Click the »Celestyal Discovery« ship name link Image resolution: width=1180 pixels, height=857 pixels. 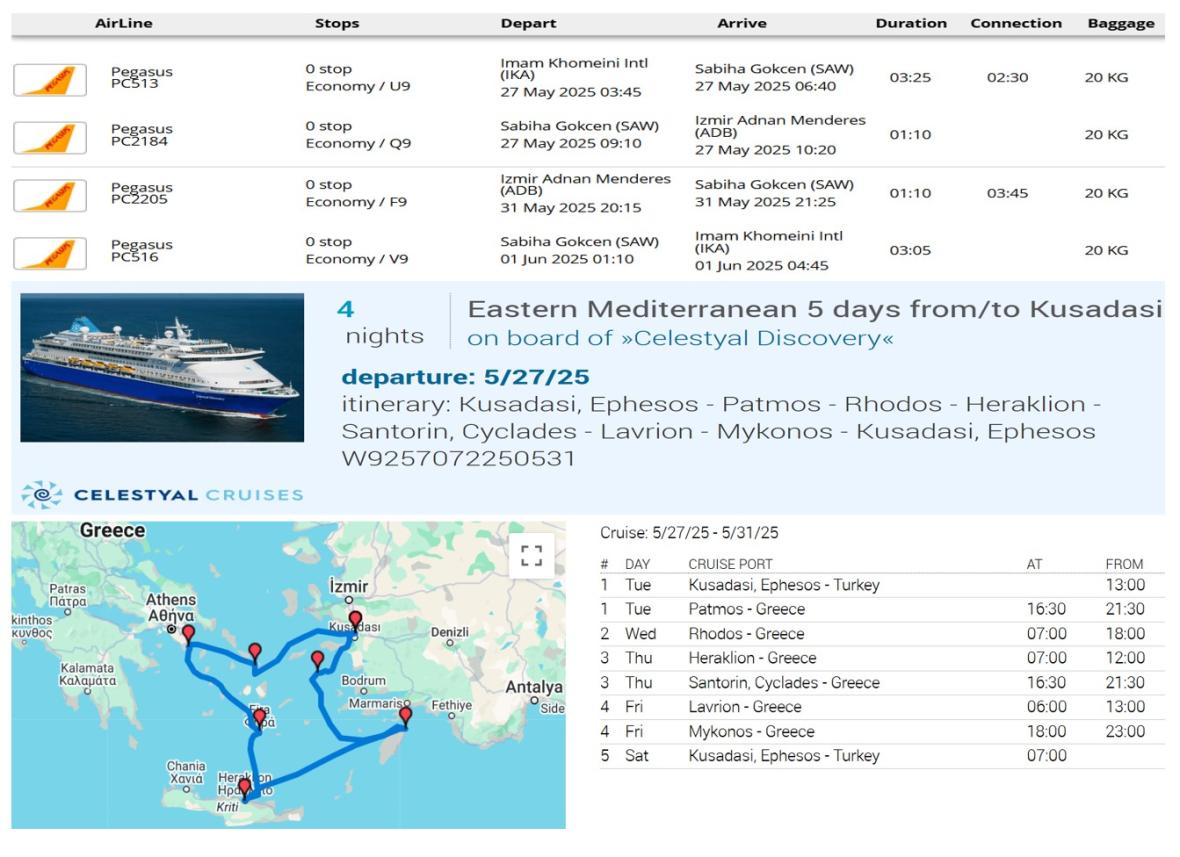tap(681, 339)
